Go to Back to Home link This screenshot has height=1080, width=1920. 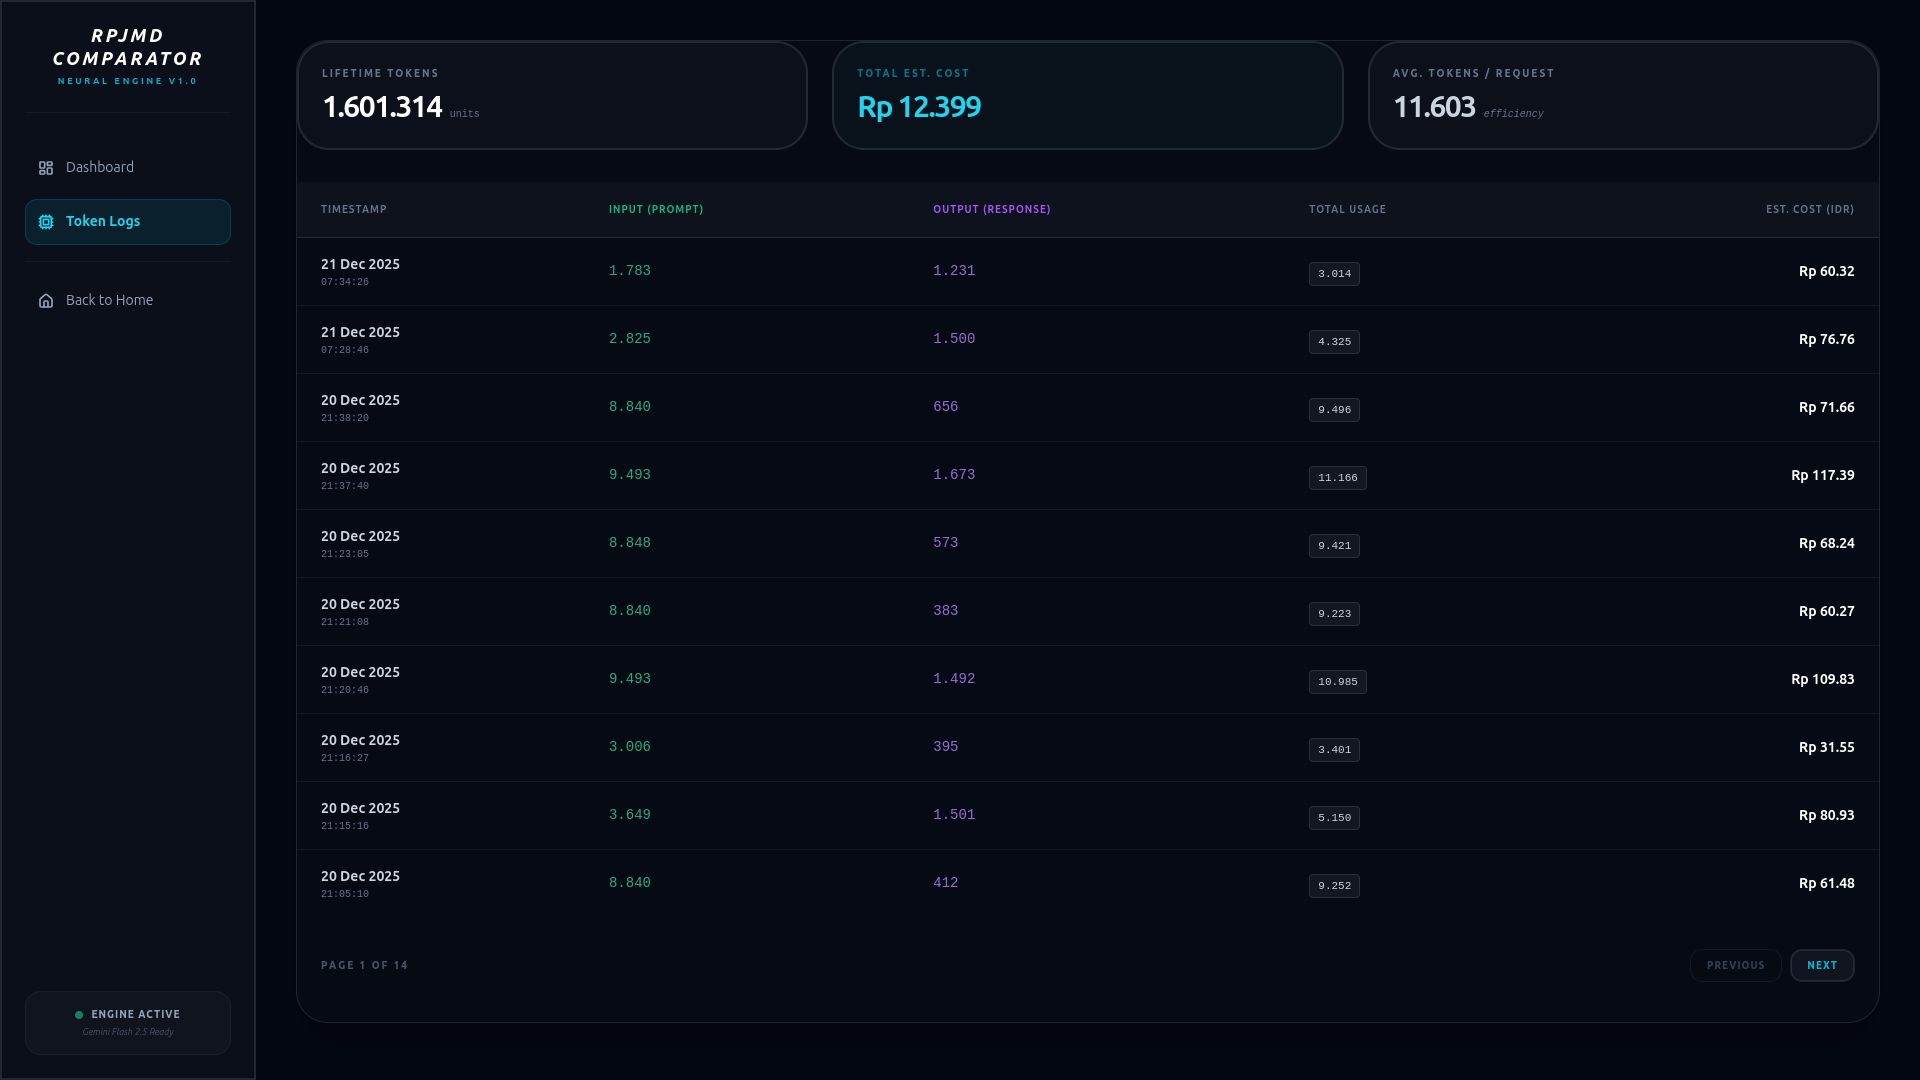click(x=110, y=300)
